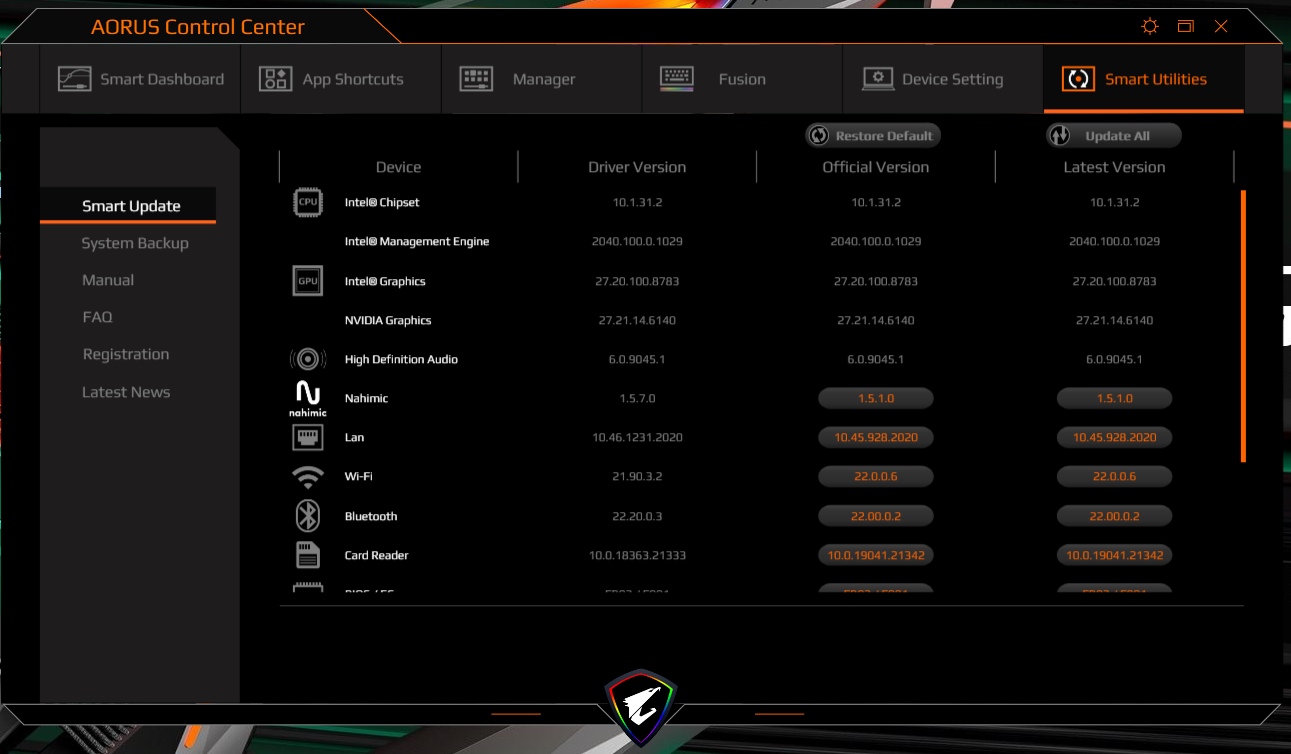
Task: Update Nahimic to latest version 1.5.1.0
Action: 1114,398
